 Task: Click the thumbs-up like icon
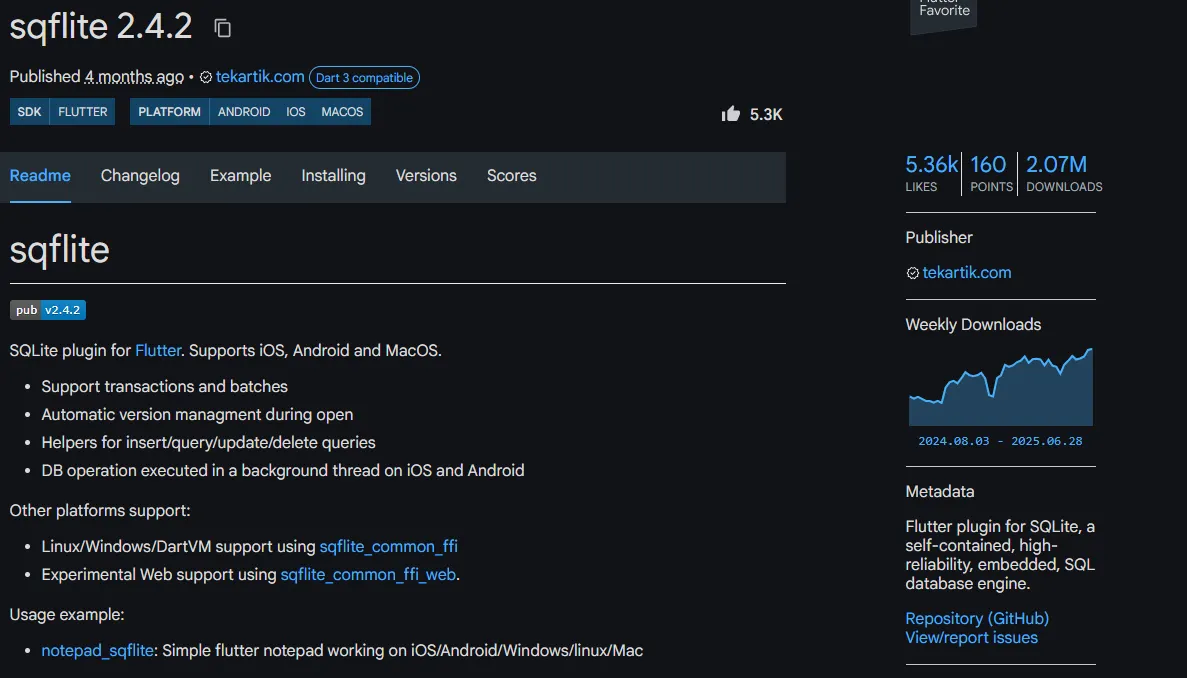(731, 114)
